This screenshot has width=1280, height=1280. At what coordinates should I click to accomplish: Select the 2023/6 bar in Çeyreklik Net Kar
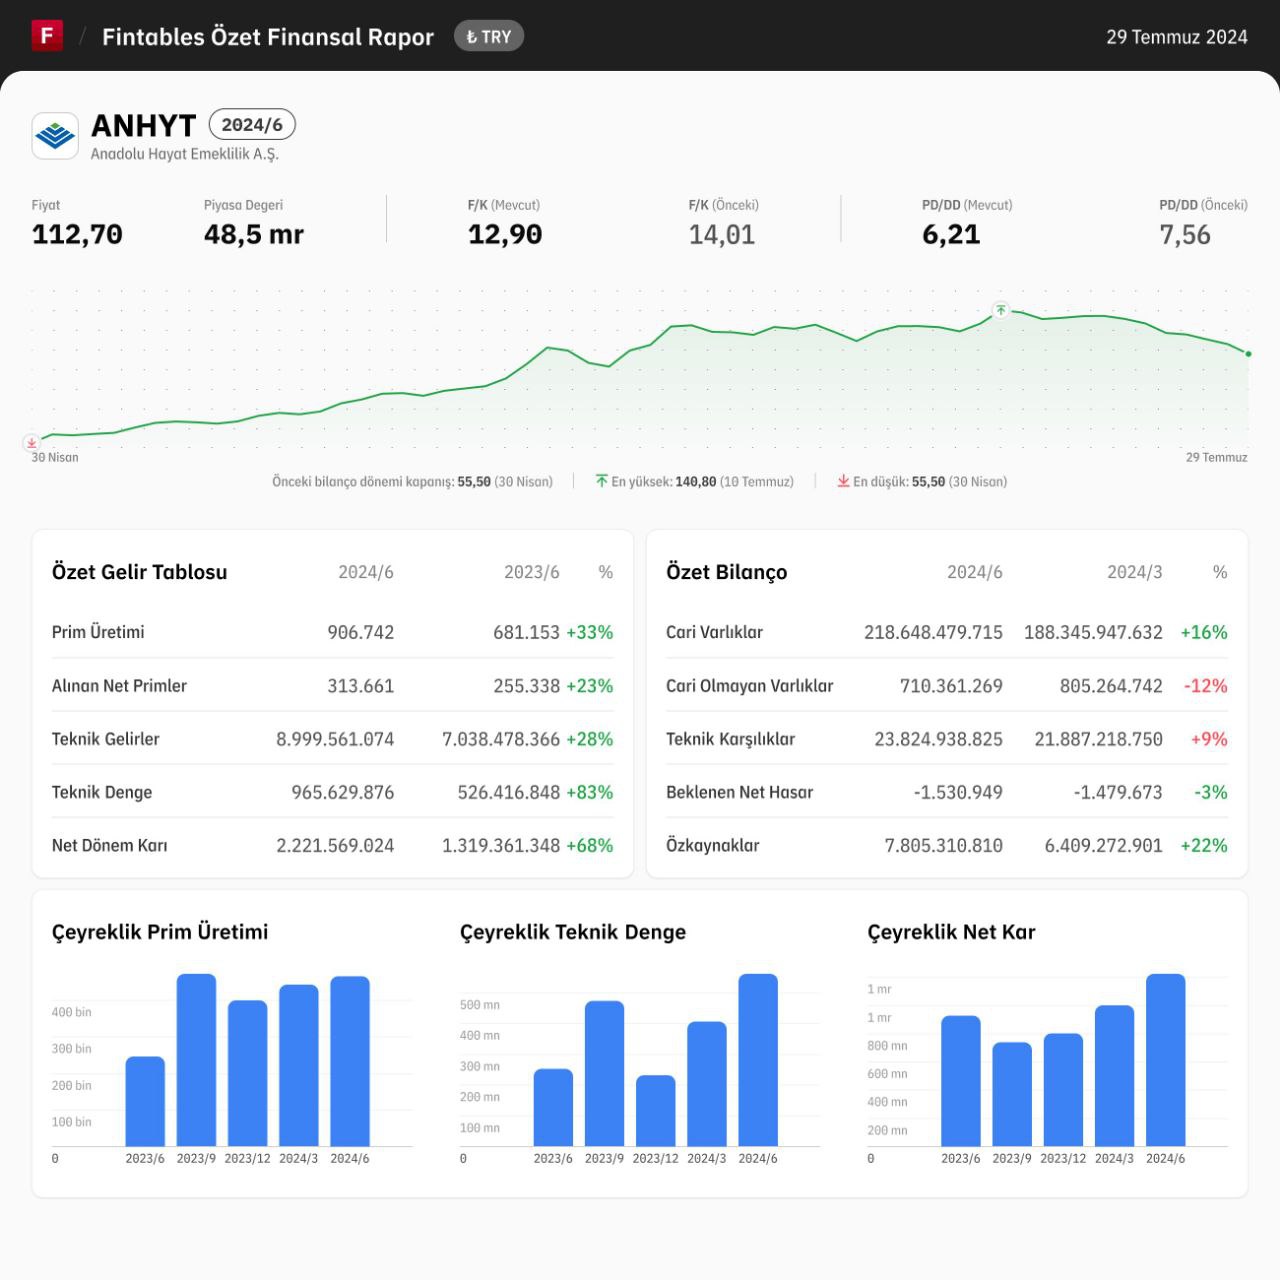point(961,1081)
